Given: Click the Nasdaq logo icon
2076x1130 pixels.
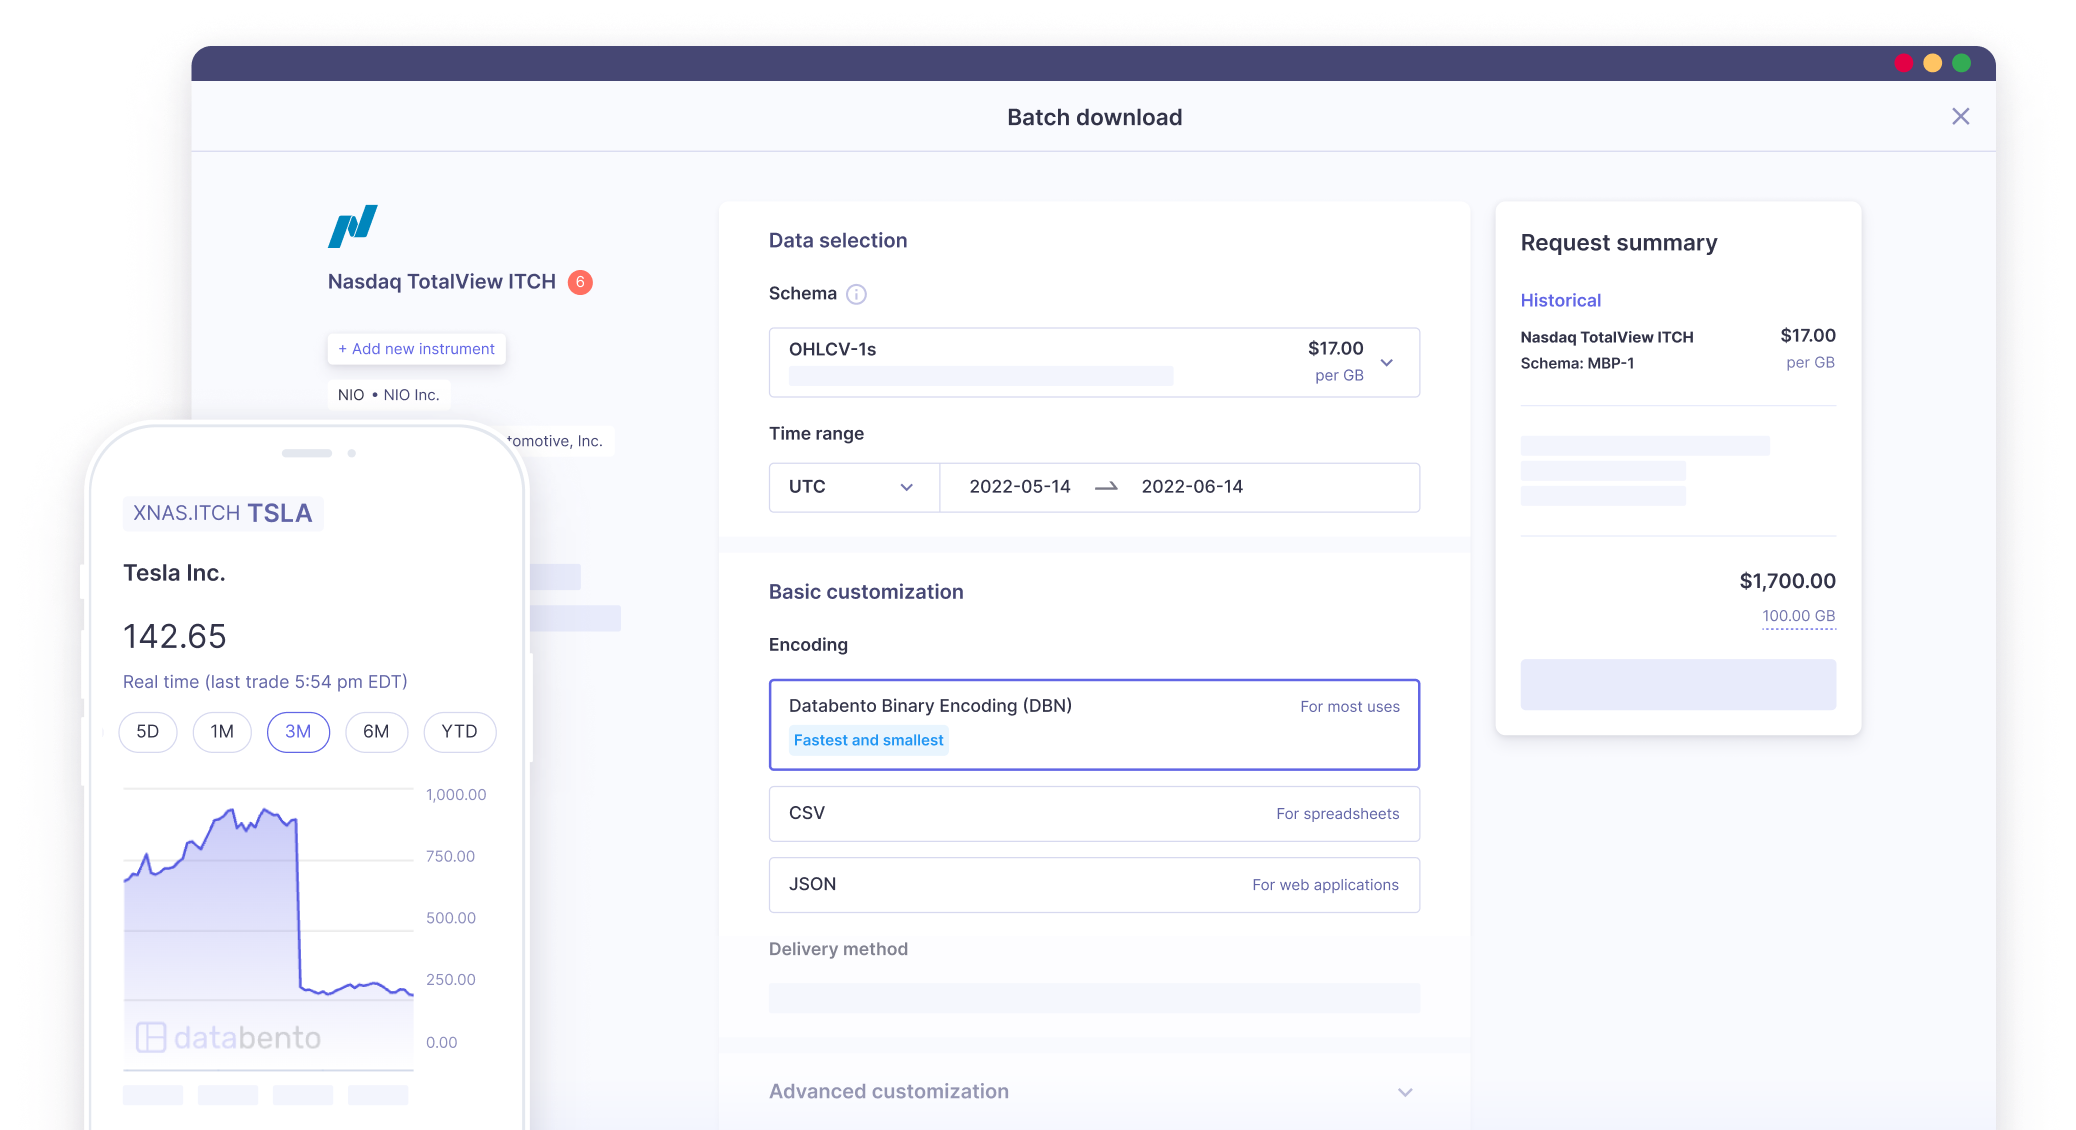Looking at the screenshot, I should coord(353,226).
